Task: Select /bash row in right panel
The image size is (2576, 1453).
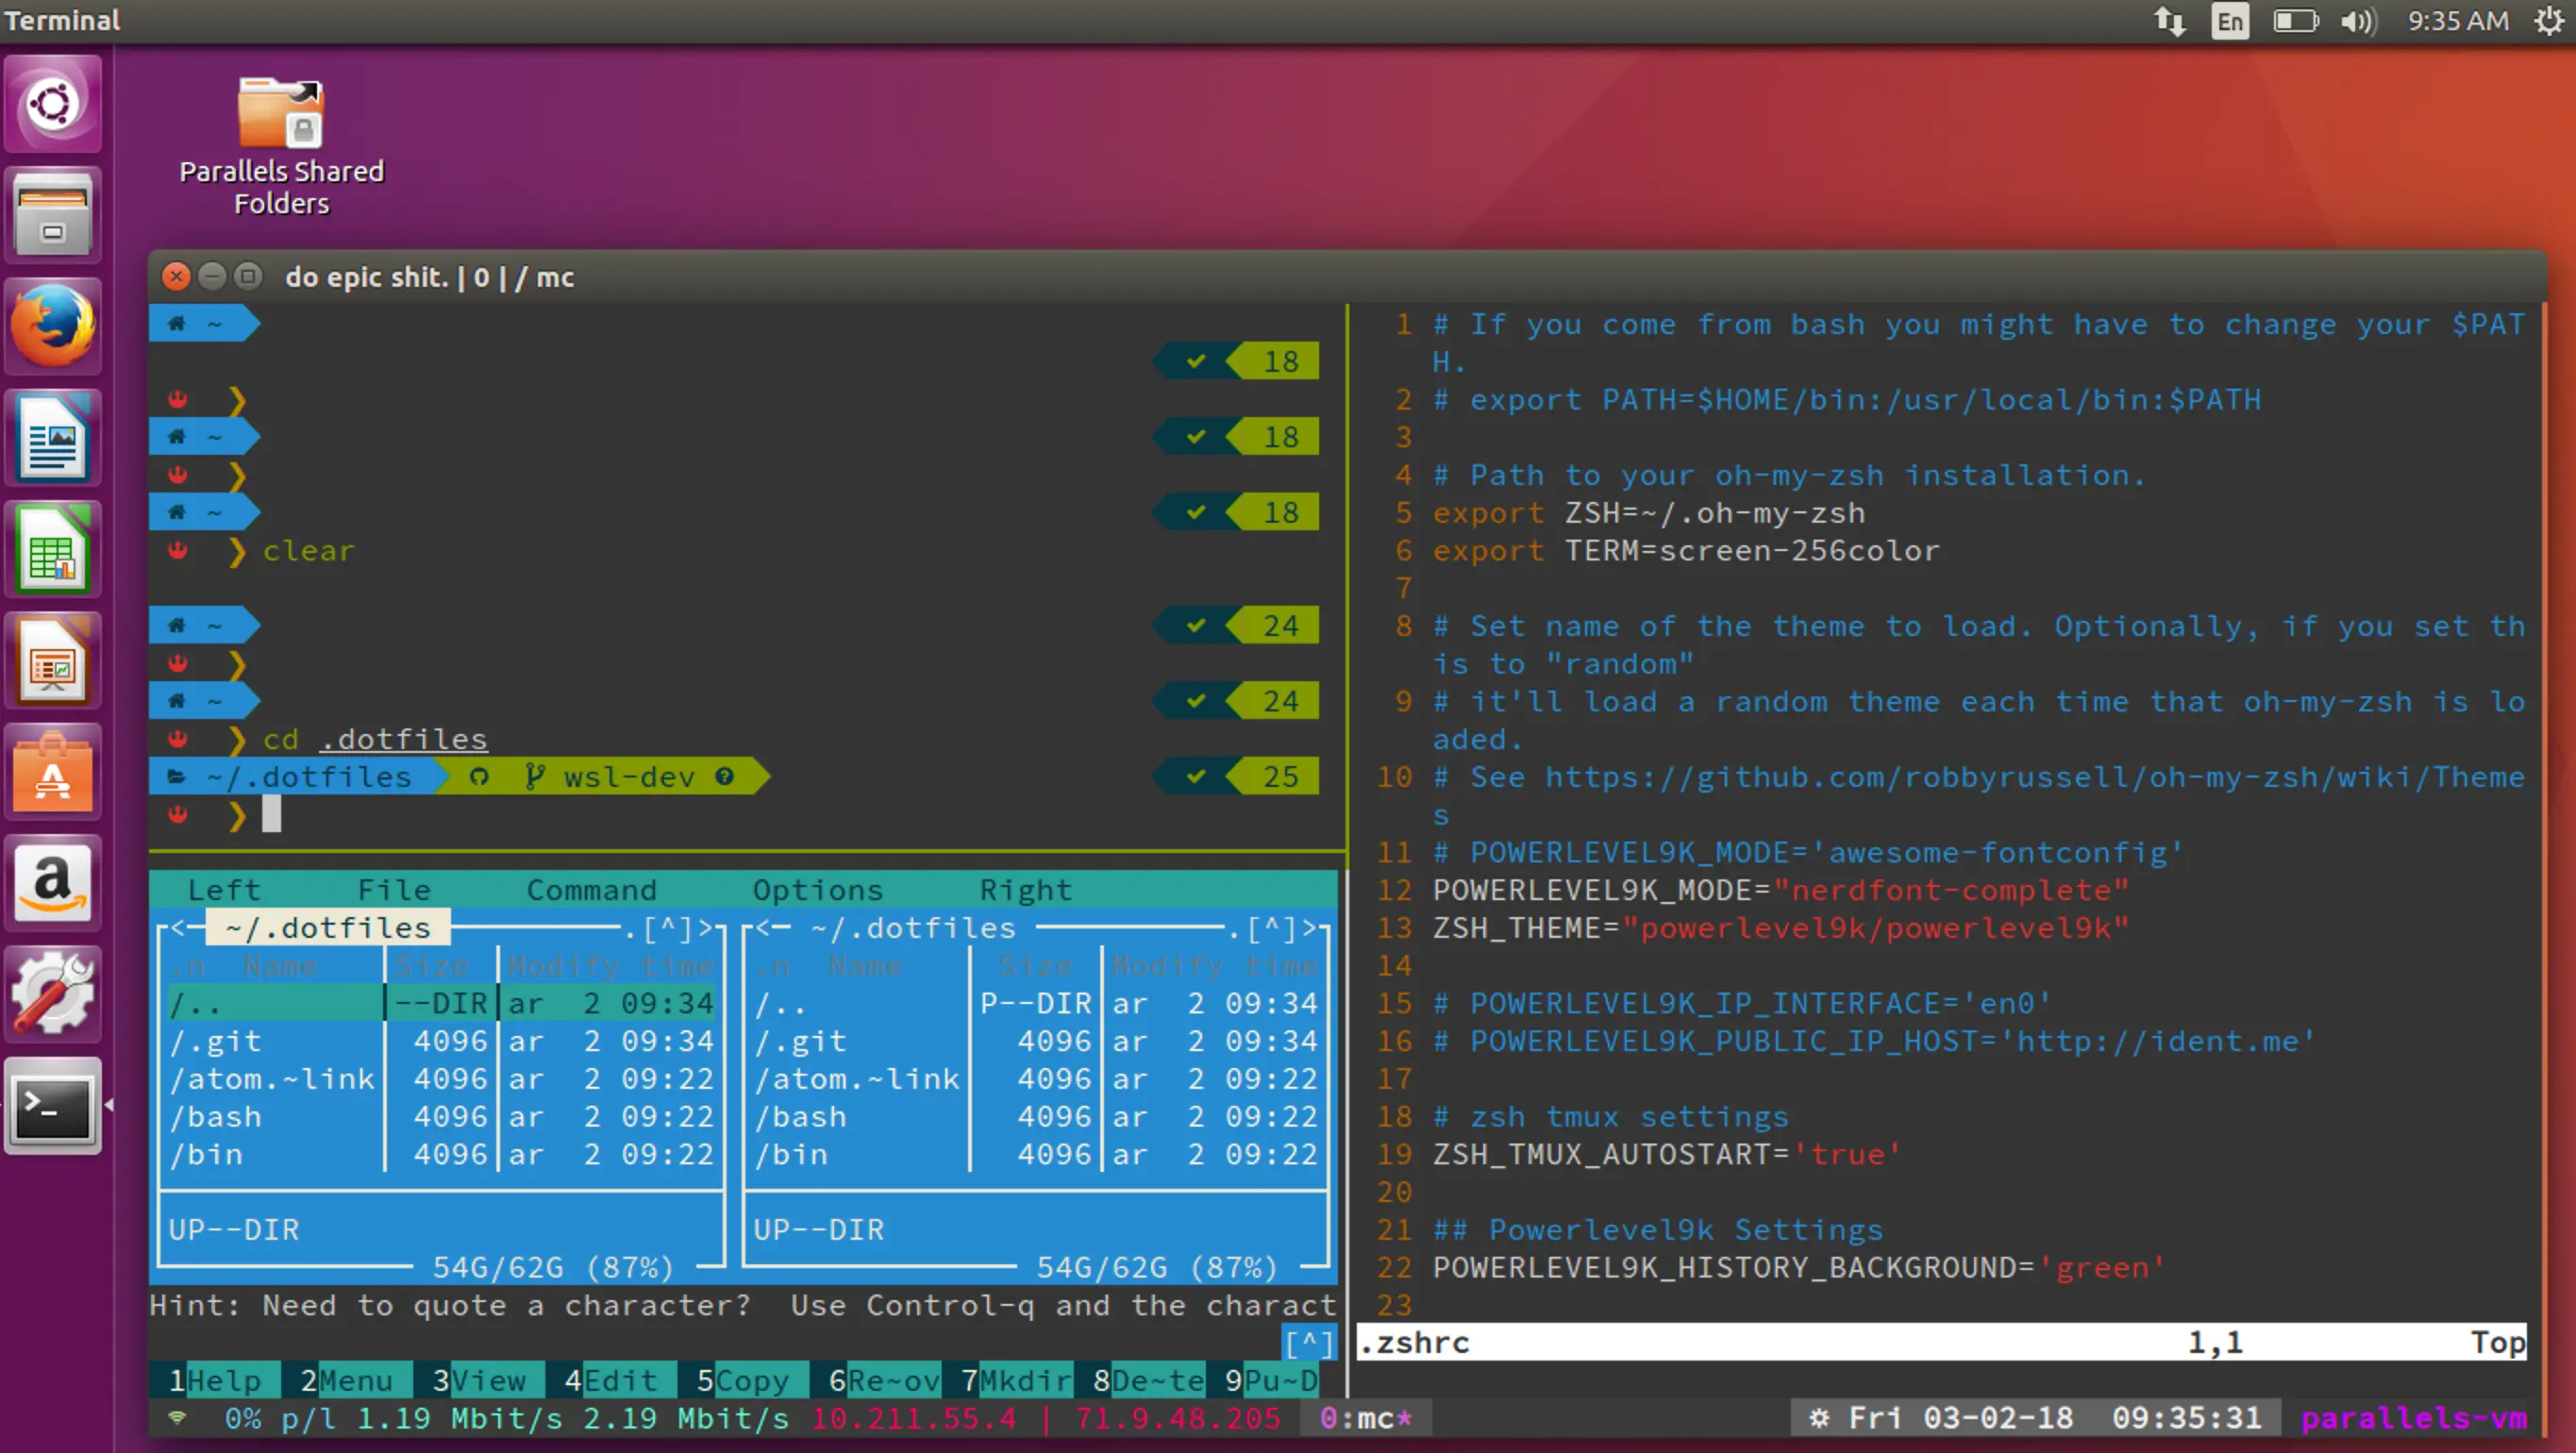Action: coord(1036,1116)
